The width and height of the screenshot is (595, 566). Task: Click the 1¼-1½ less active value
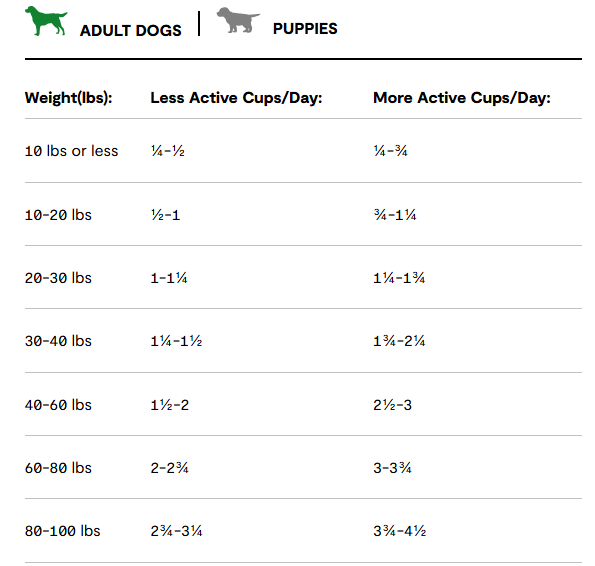tap(176, 341)
